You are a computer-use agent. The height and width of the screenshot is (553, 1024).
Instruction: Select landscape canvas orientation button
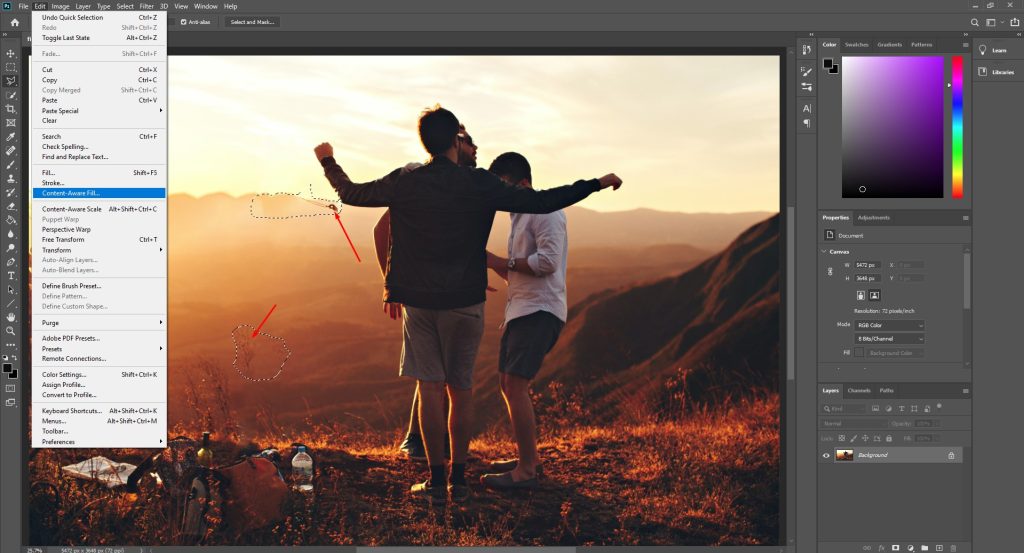pos(874,296)
